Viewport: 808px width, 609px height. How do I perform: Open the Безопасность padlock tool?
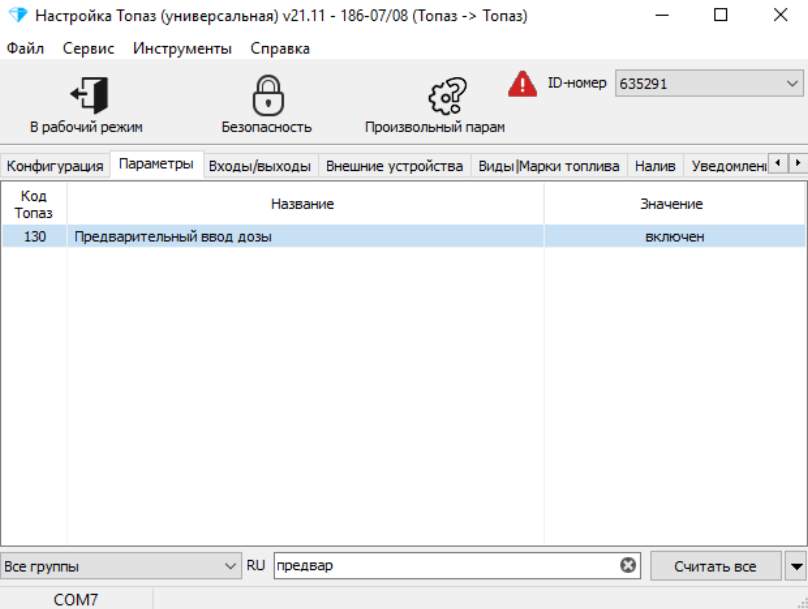pyautogui.click(x=267, y=106)
